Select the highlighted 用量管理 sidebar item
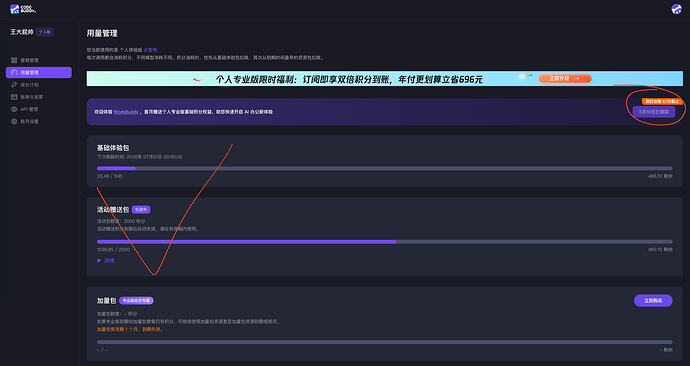Image resolution: width=690 pixels, height=366 pixels. pyautogui.click(x=39, y=73)
